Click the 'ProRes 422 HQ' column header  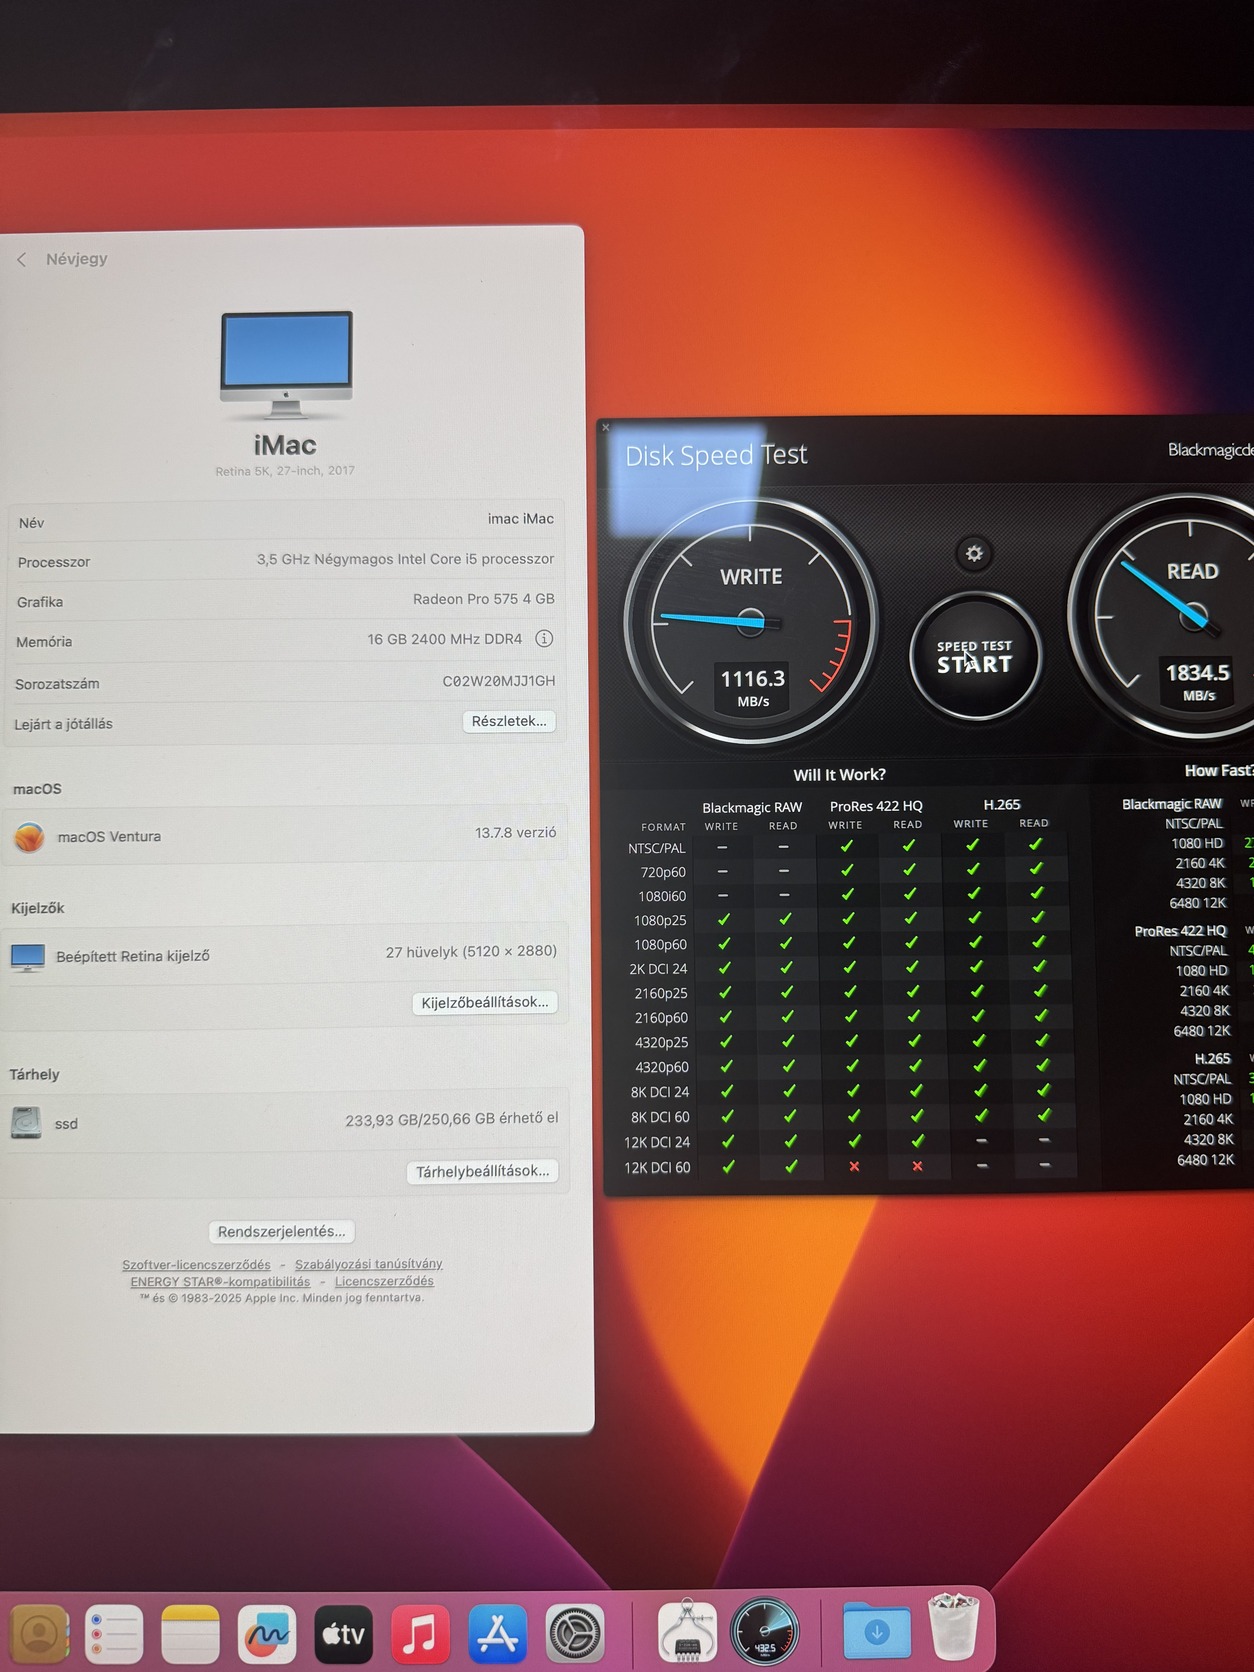click(x=876, y=806)
